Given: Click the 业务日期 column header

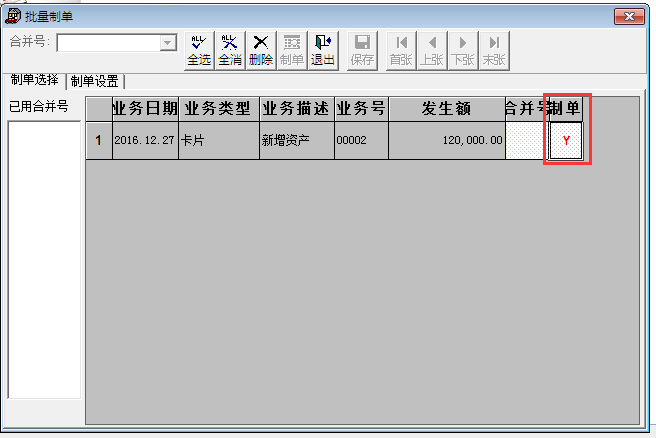Looking at the screenshot, I should [x=145, y=109].
